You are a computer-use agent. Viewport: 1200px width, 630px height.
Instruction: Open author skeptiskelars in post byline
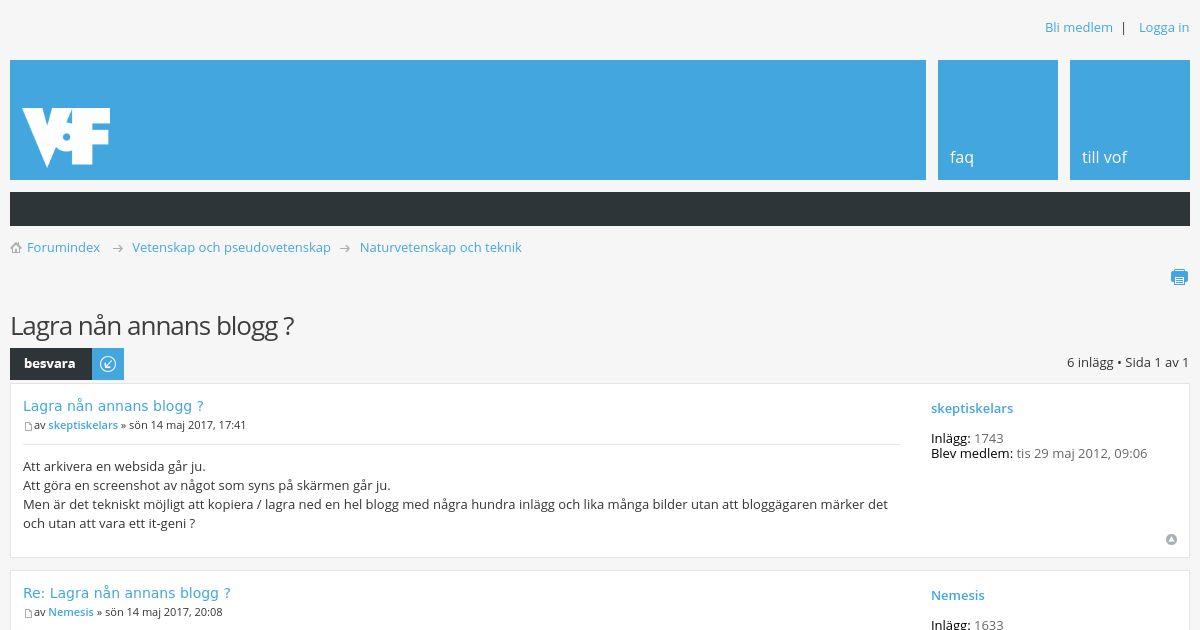point(83,425)
